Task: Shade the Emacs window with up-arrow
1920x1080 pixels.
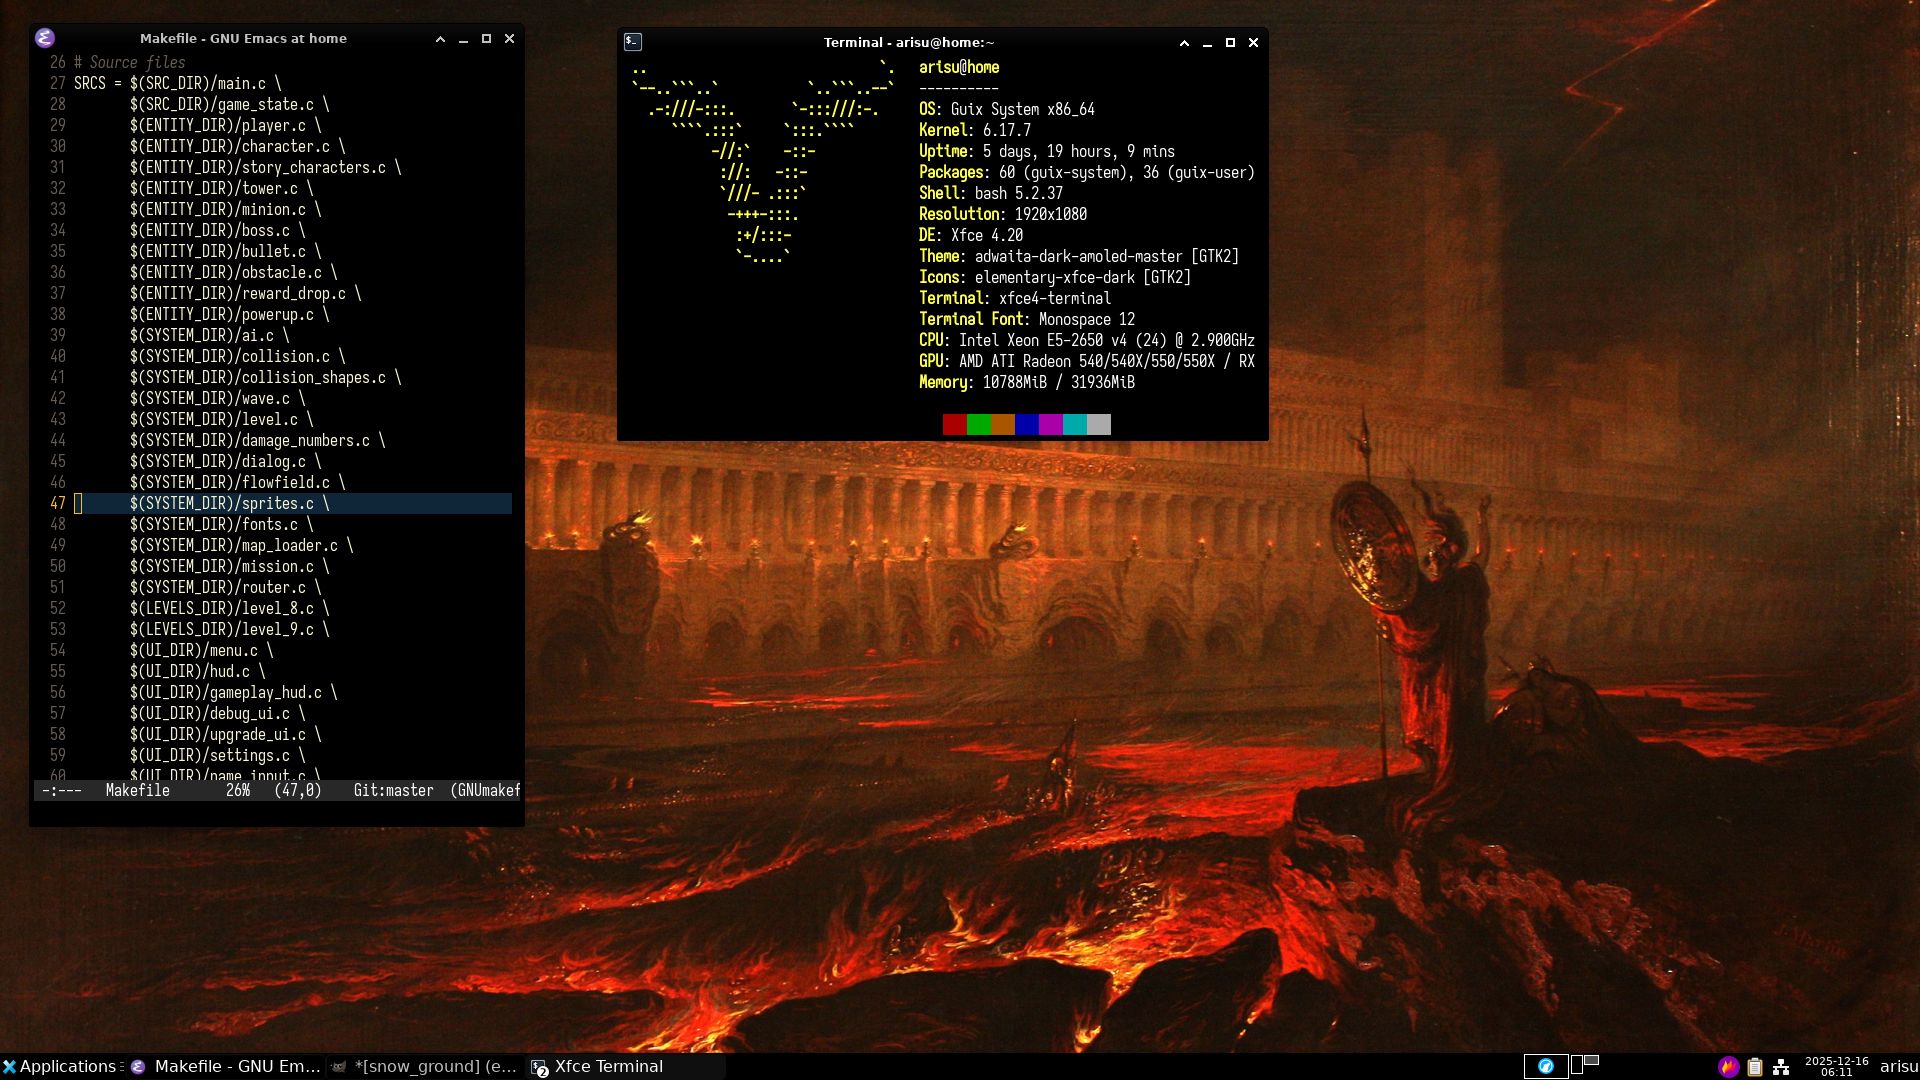Action: pos(440,39)
